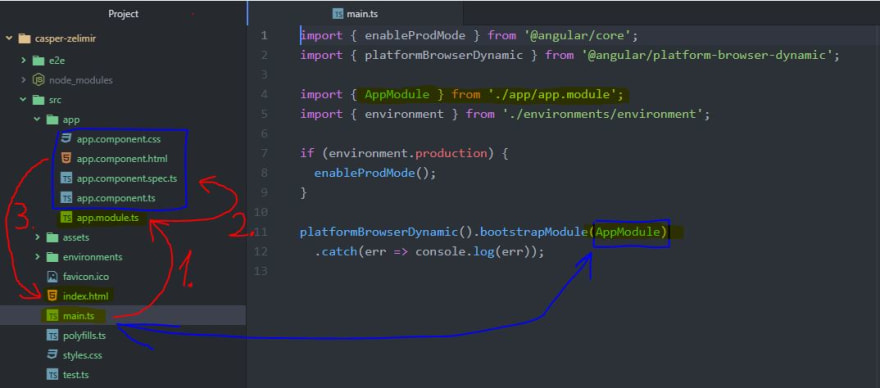The height and width of the screenshot is (388, 880).
Task: Click the casper-zelimir folder icon
Action: point(24,39)
